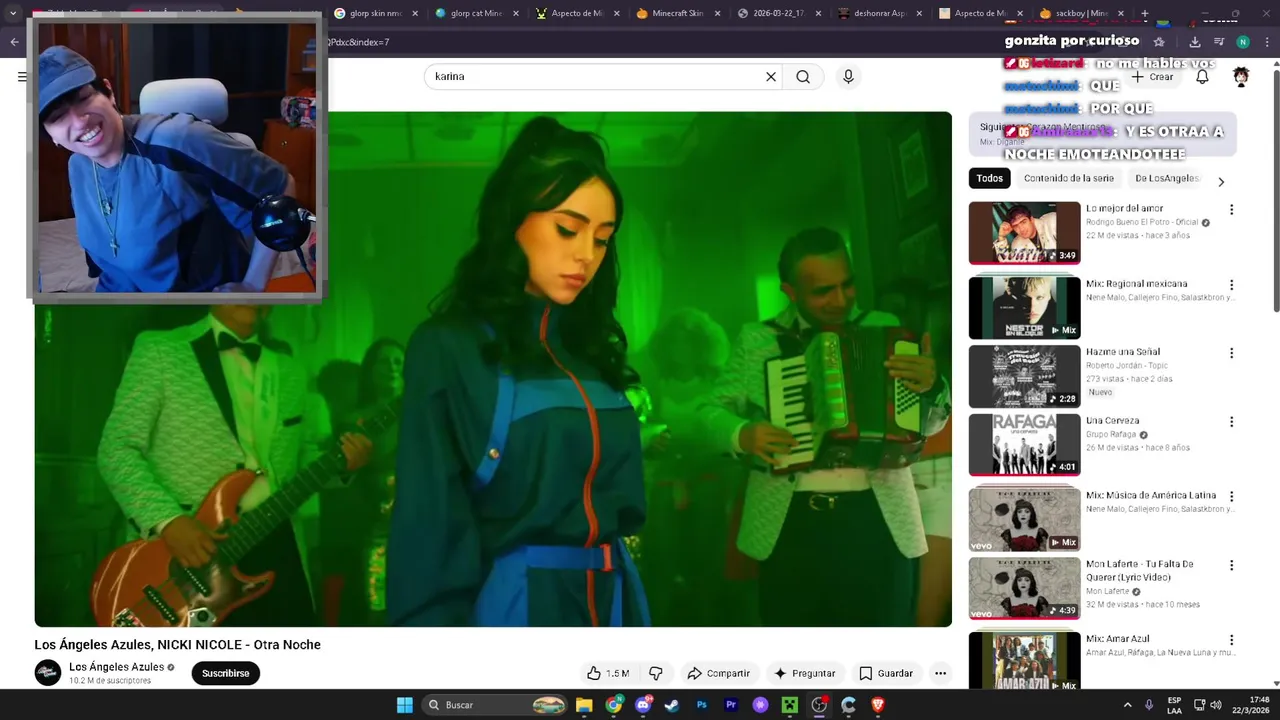The width and height of the screenshot is (1280, 720).
Task: Open more actions menu under the video
Action: pyautogui.click(x=940, y=673)
